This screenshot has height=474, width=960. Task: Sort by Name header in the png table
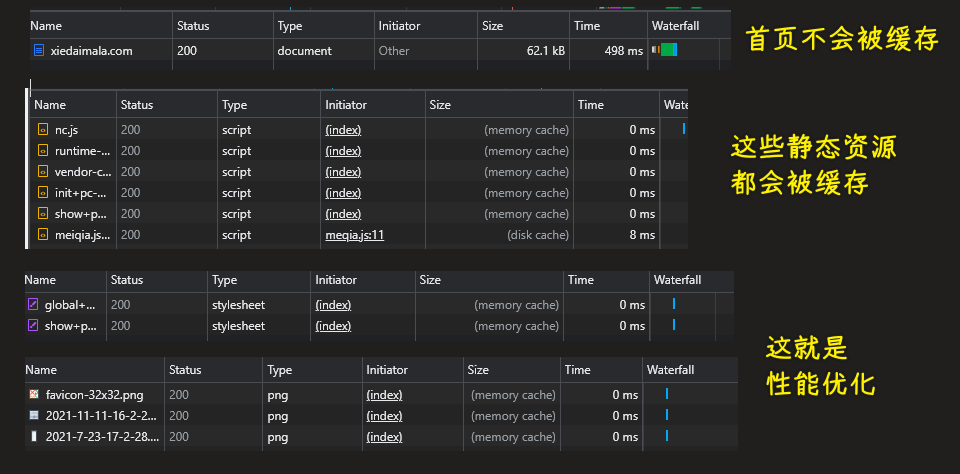[41, 370]
